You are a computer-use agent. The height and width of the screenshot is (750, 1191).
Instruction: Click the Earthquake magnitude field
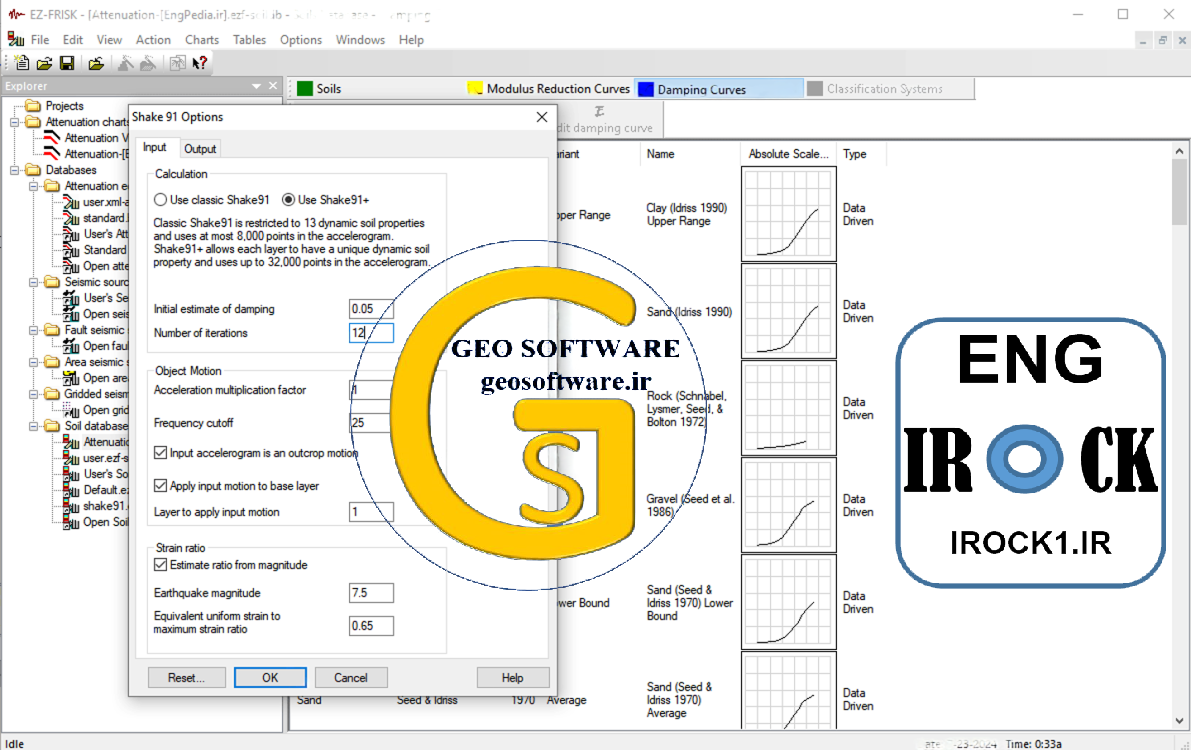[x=371, y=593]
